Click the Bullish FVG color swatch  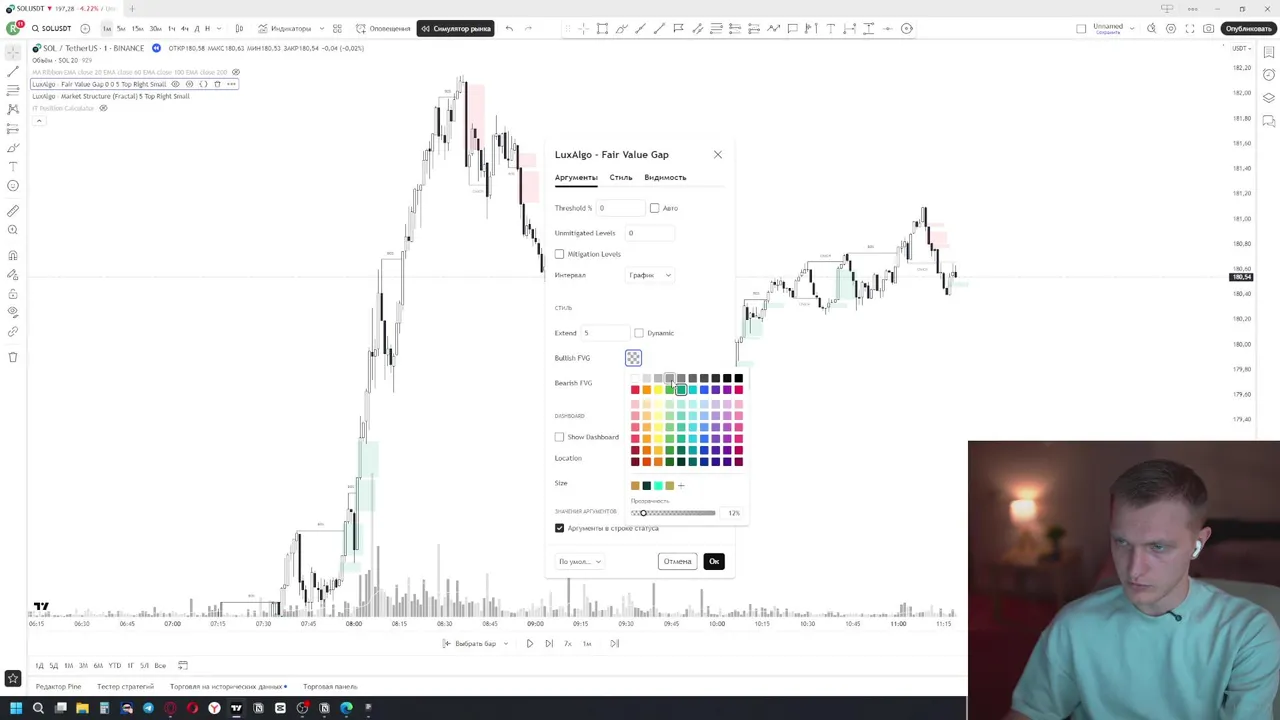pyautogui.click(x=633, y=358)
